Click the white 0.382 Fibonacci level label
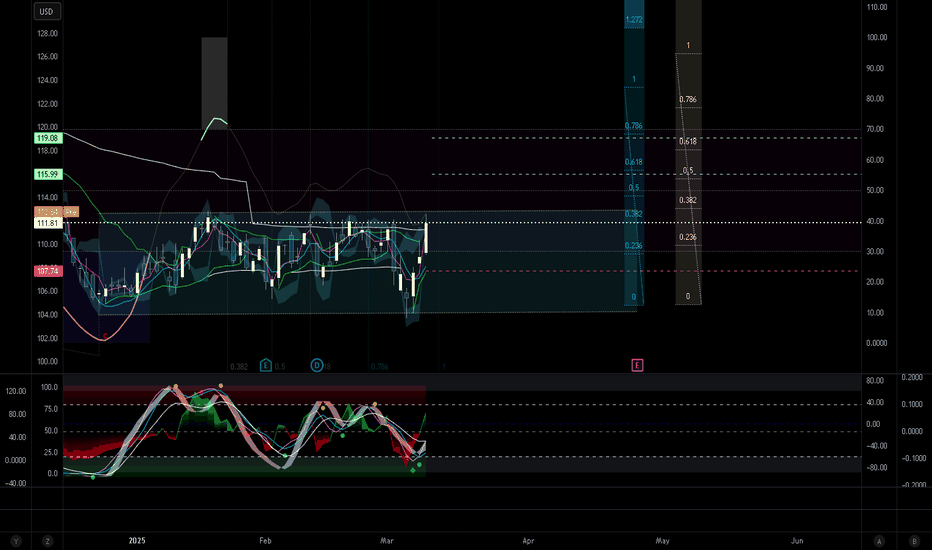 (x=688, y=200)
